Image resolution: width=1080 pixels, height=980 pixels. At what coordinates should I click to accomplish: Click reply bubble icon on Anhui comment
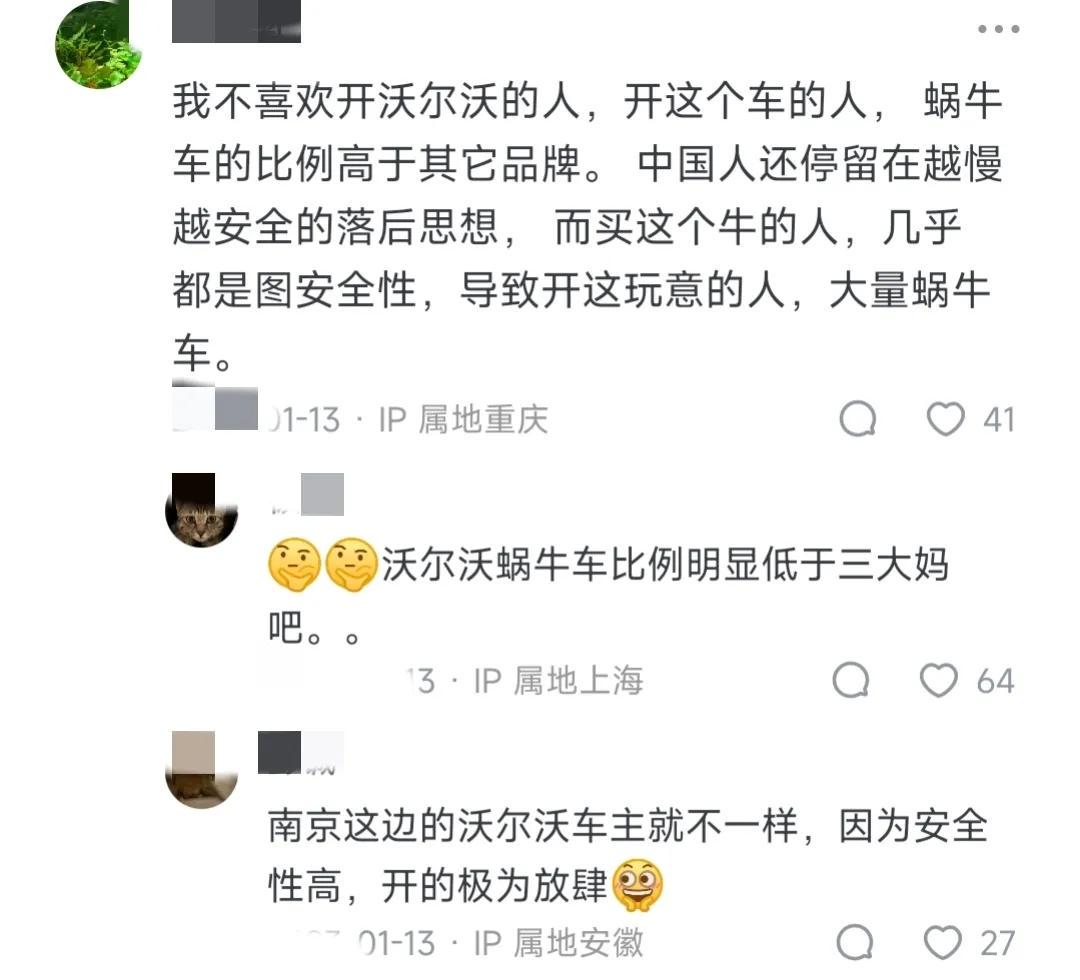tap(855, 942)
